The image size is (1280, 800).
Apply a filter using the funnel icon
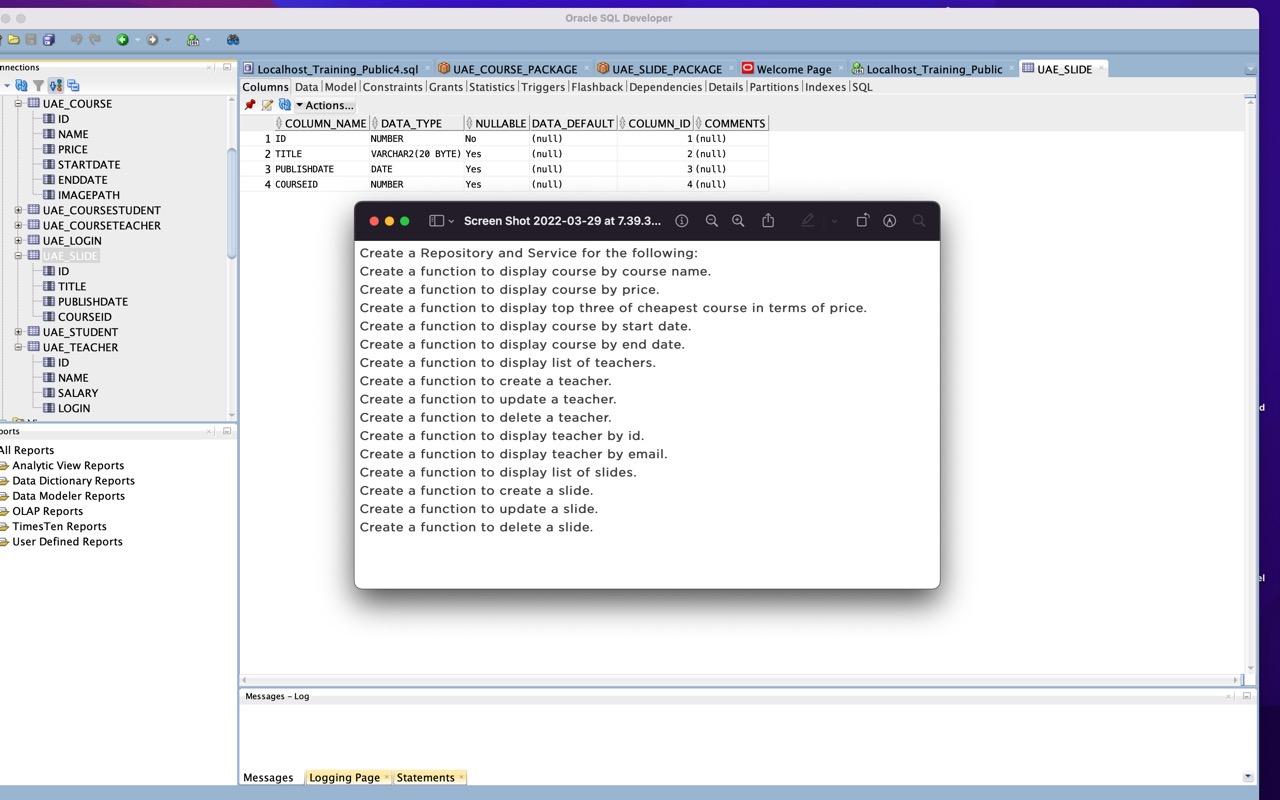[39, 85]
